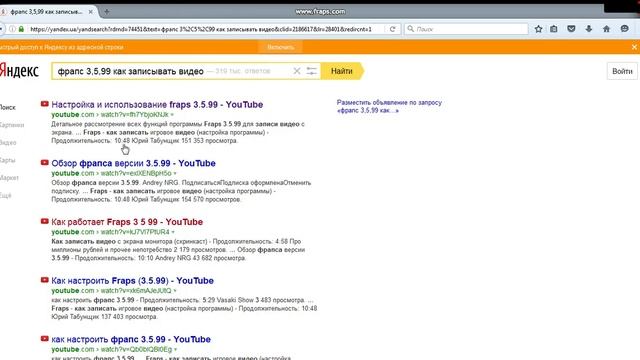Click YouTube icon beside 'Как работает Fraps 3 5 99'
Screen dimensions: 640x360
44,221
